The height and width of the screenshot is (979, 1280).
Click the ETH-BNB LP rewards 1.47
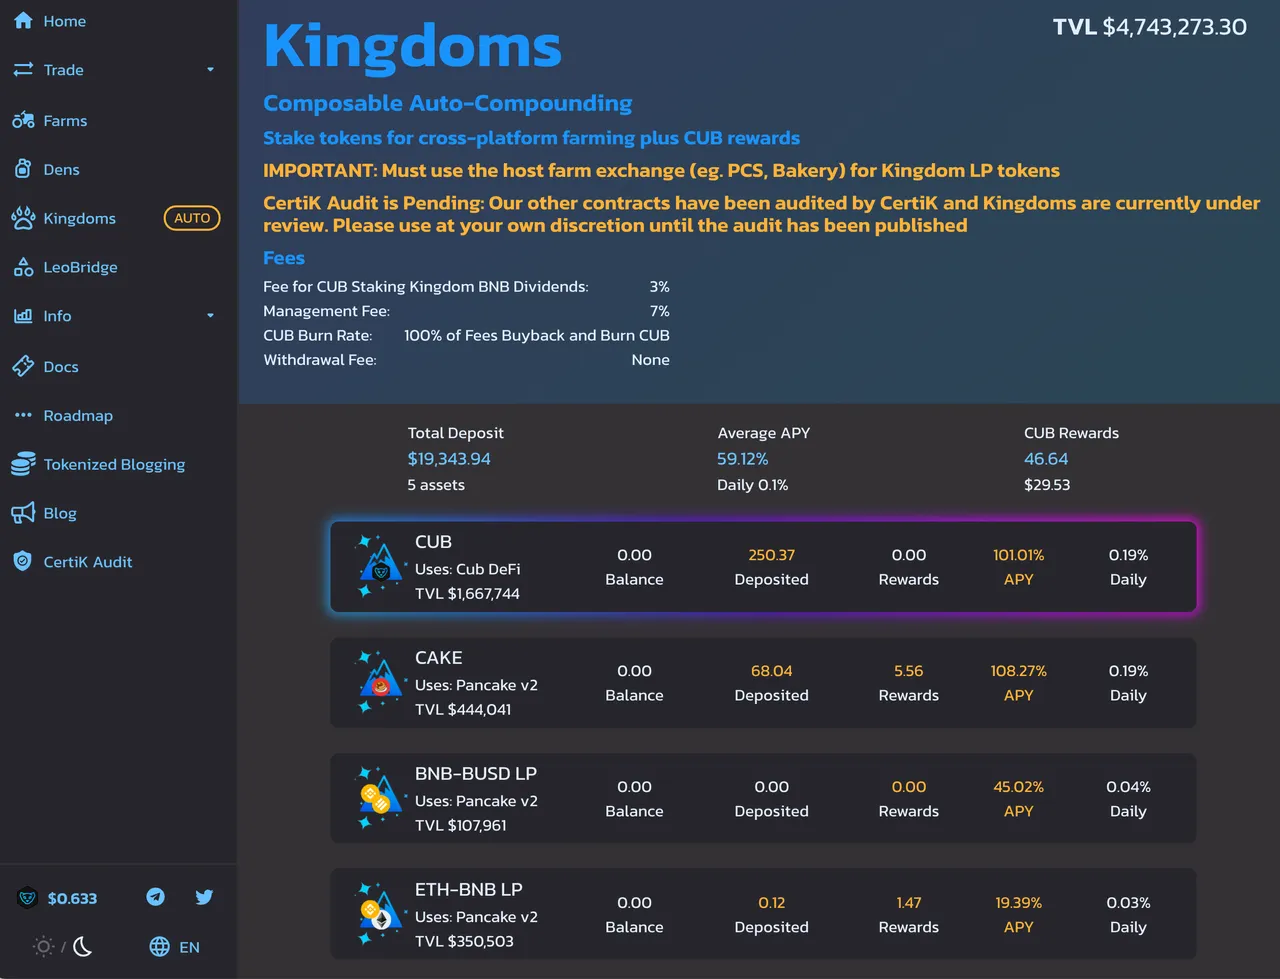[909, 903]
